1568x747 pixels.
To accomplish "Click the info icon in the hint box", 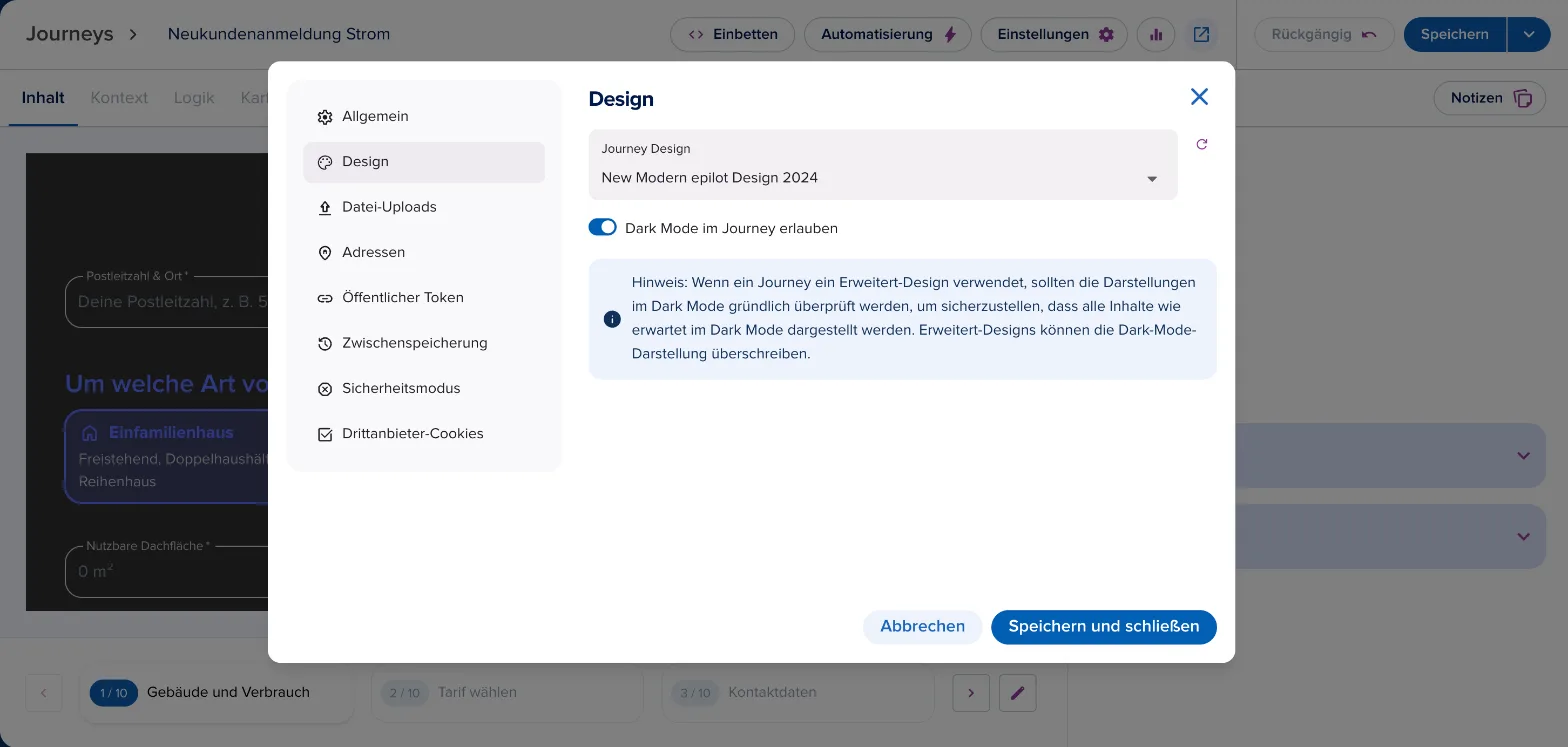I will [612, 319].
